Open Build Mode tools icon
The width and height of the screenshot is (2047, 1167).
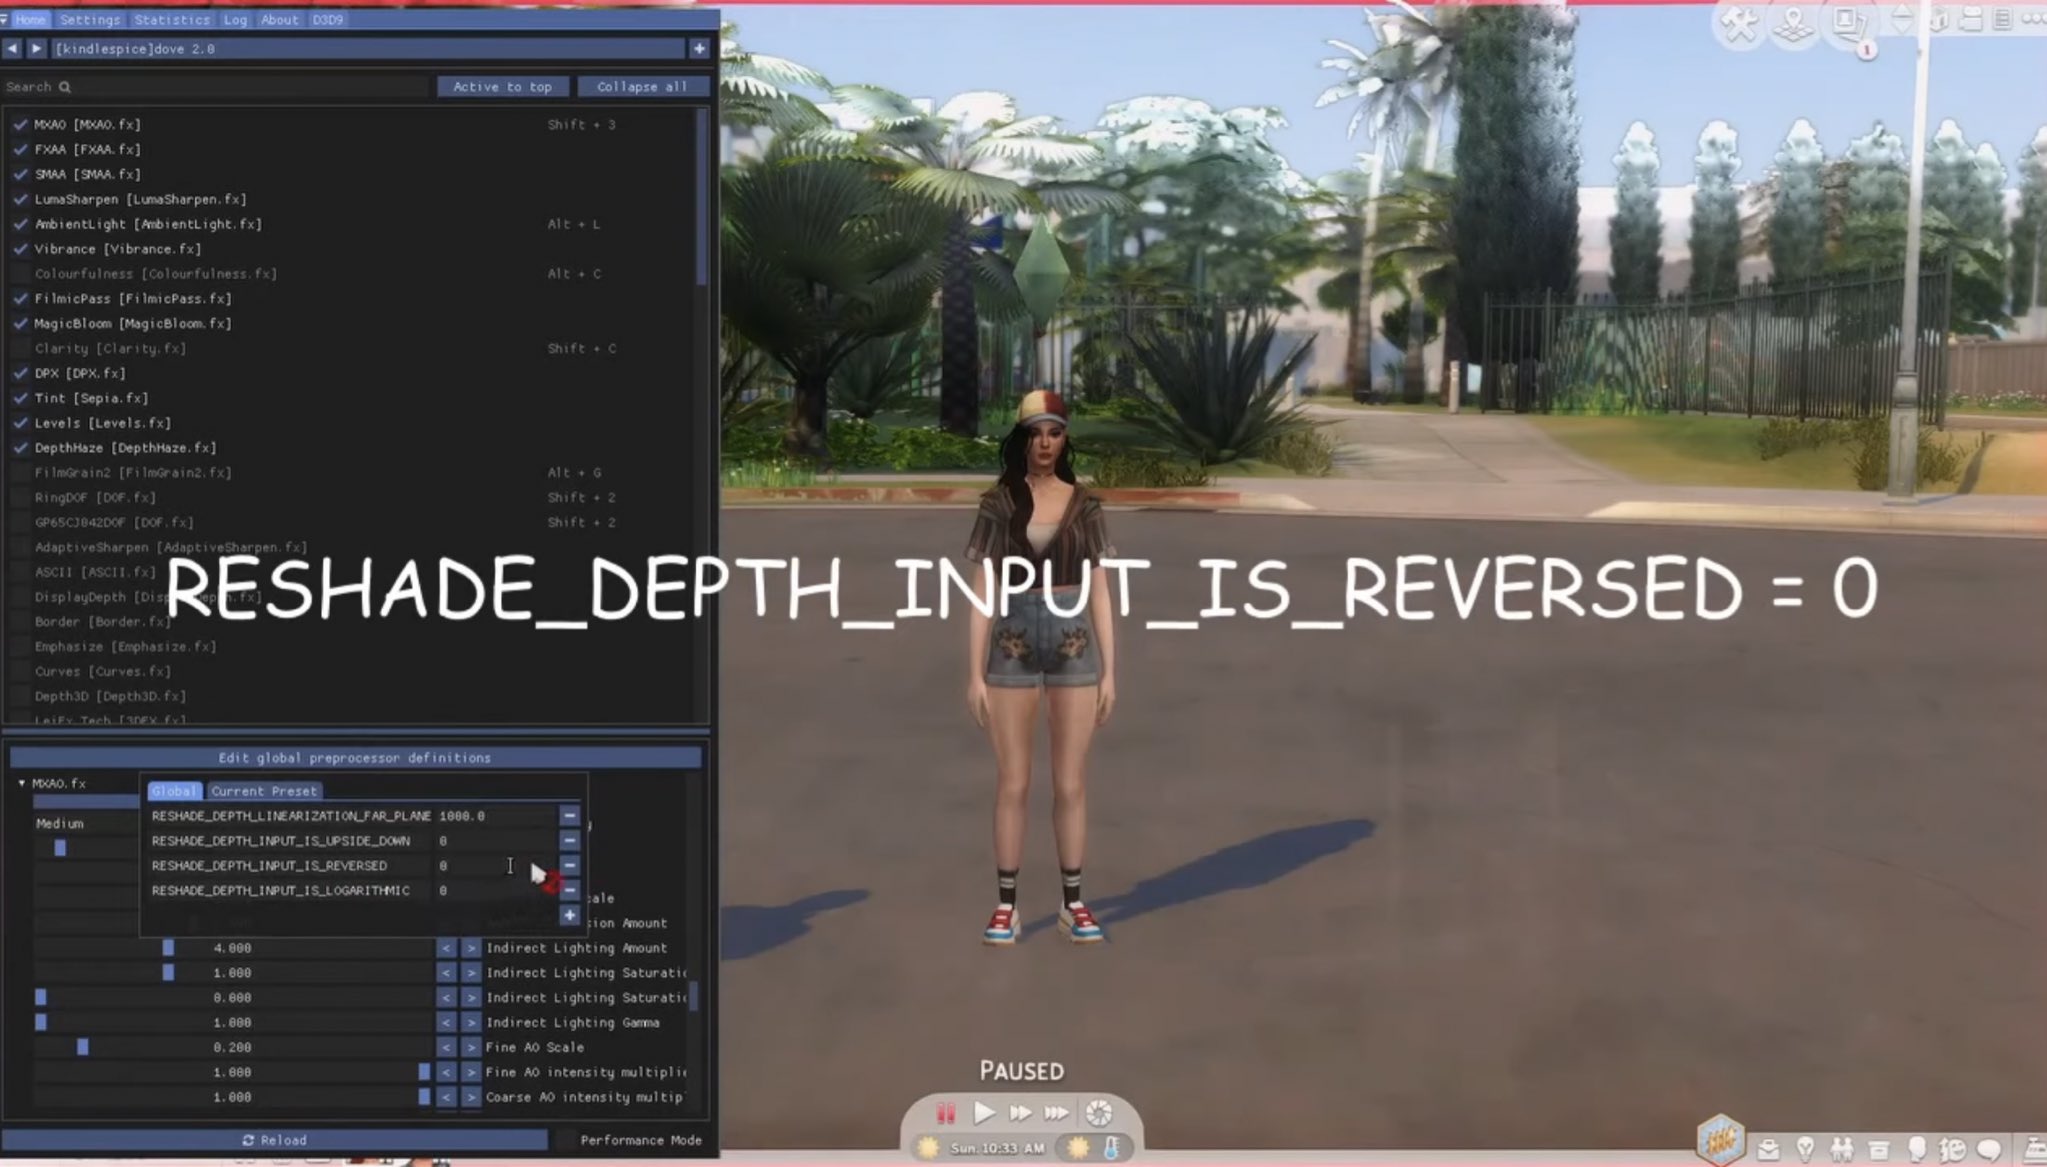coord(1739,24)
